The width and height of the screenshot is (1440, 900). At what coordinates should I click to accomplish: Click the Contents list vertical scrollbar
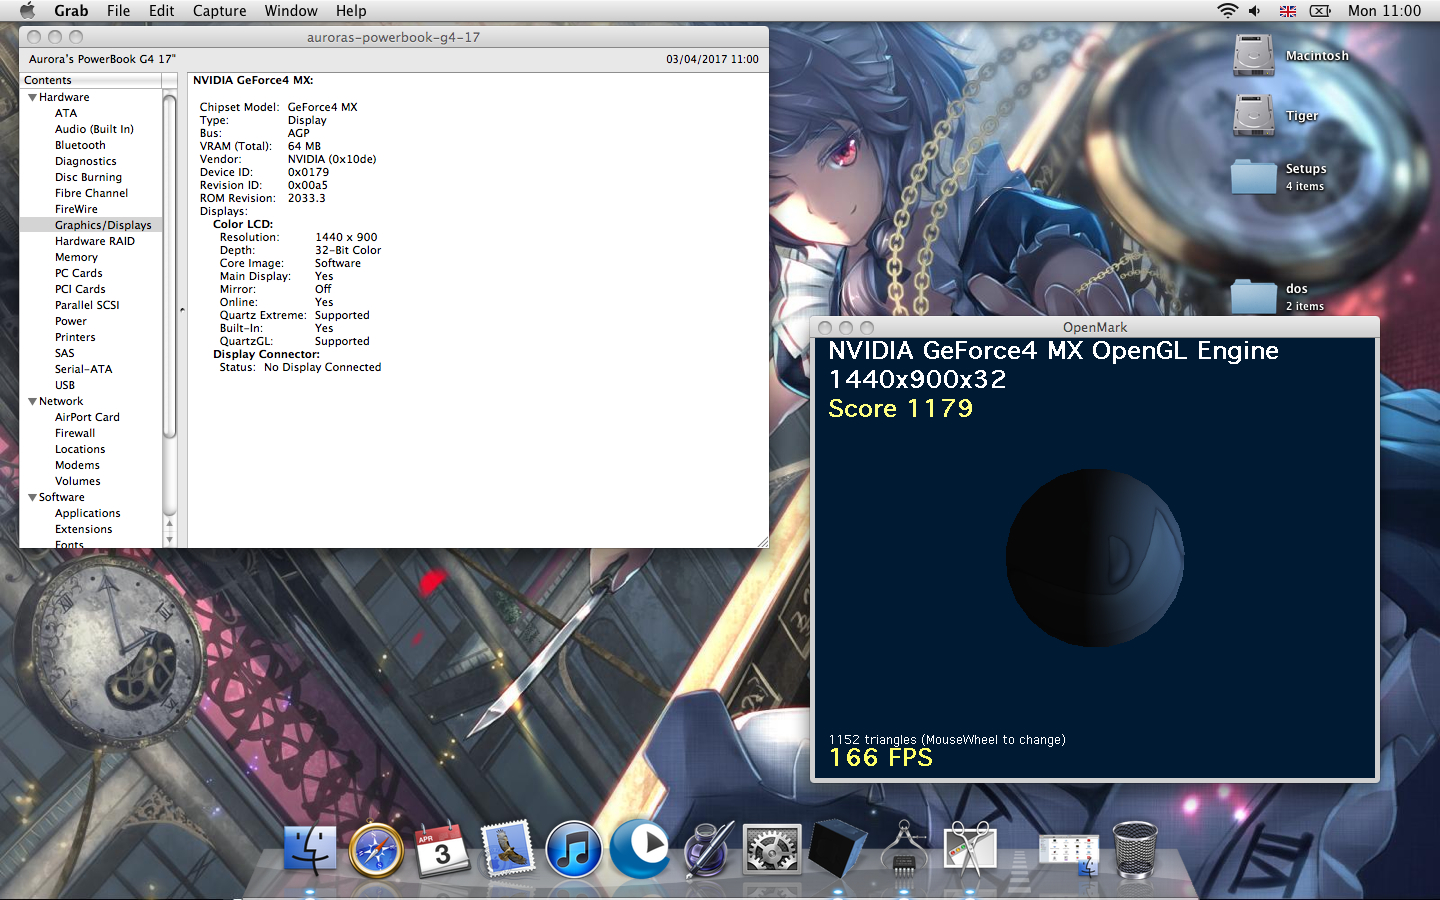(x=169, y=267)
